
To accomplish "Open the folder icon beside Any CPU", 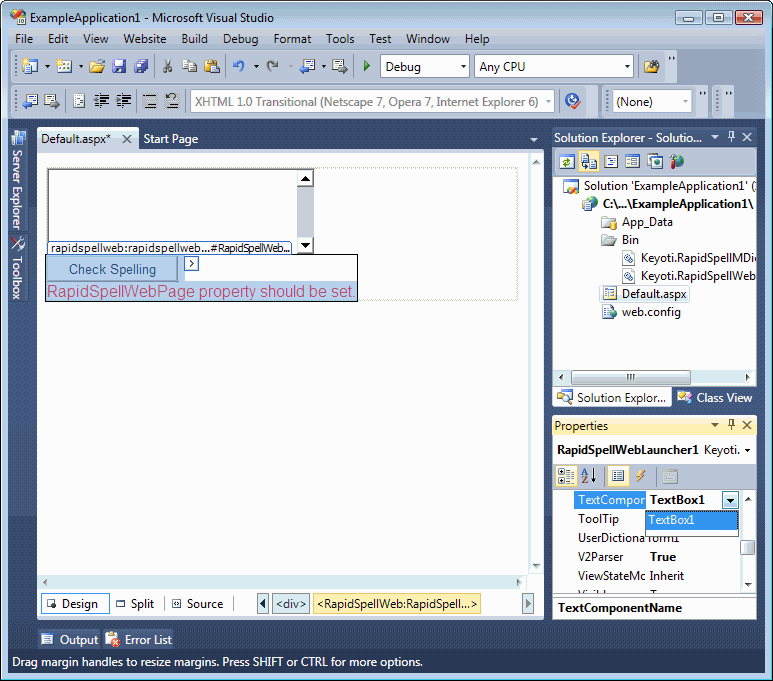I will point(651,66).
